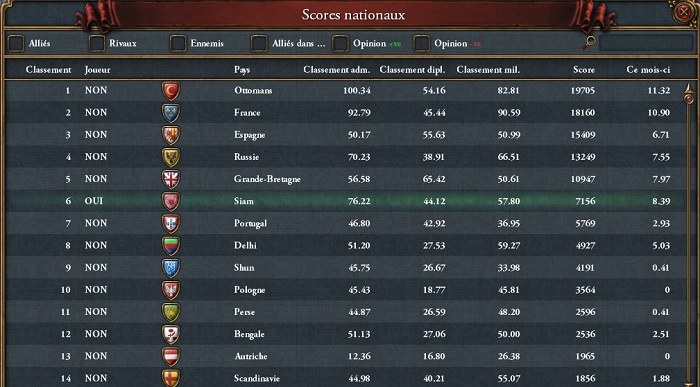Image resolution: width=700 pixels, height=387 pixels.
Task: Select the France flag shield
Action: pos(171,113)
